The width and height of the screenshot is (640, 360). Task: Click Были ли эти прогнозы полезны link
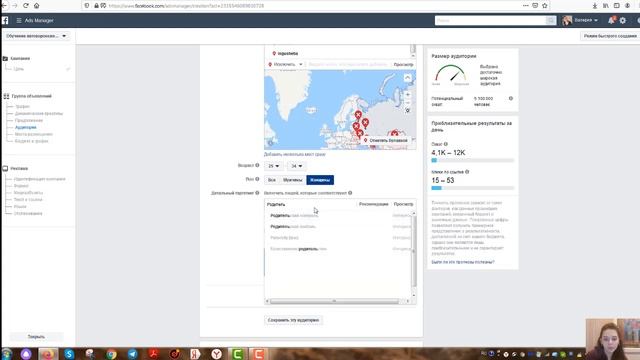click(463, 262)
